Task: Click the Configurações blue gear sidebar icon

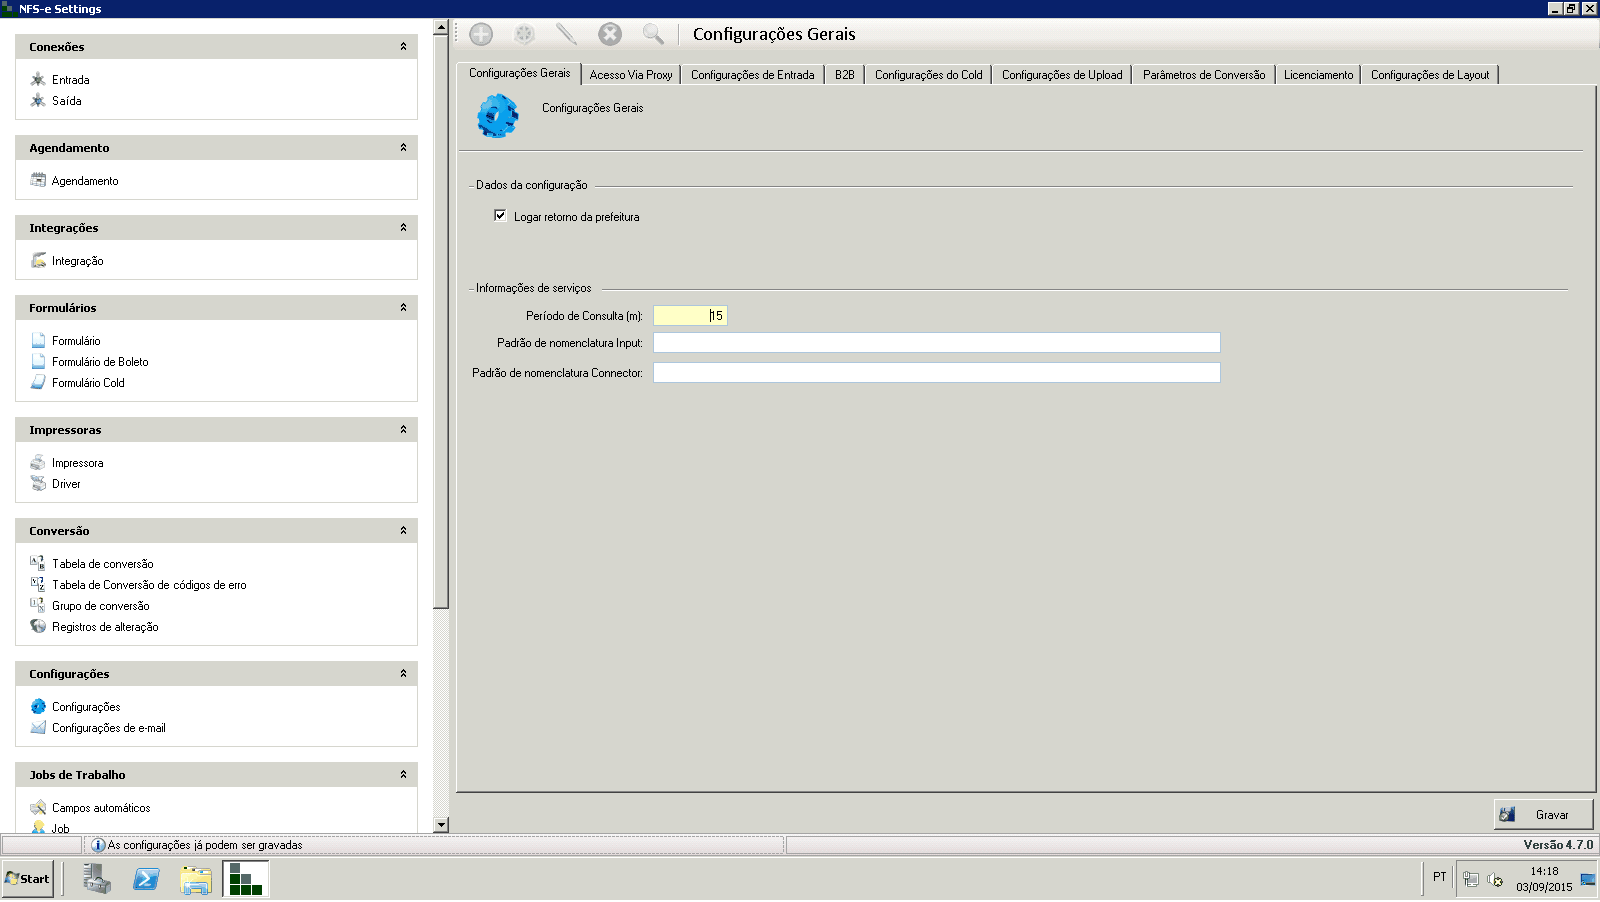Action: coord(38,706)
